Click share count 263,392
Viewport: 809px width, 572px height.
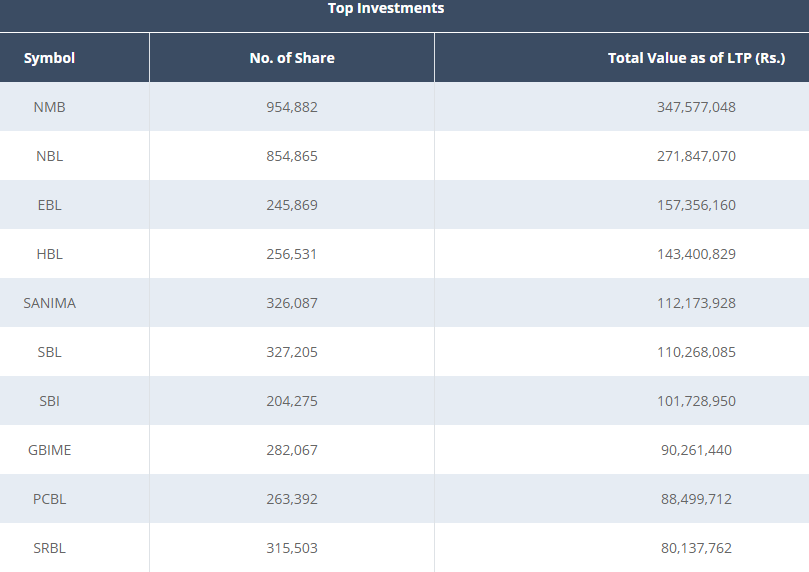292,499
